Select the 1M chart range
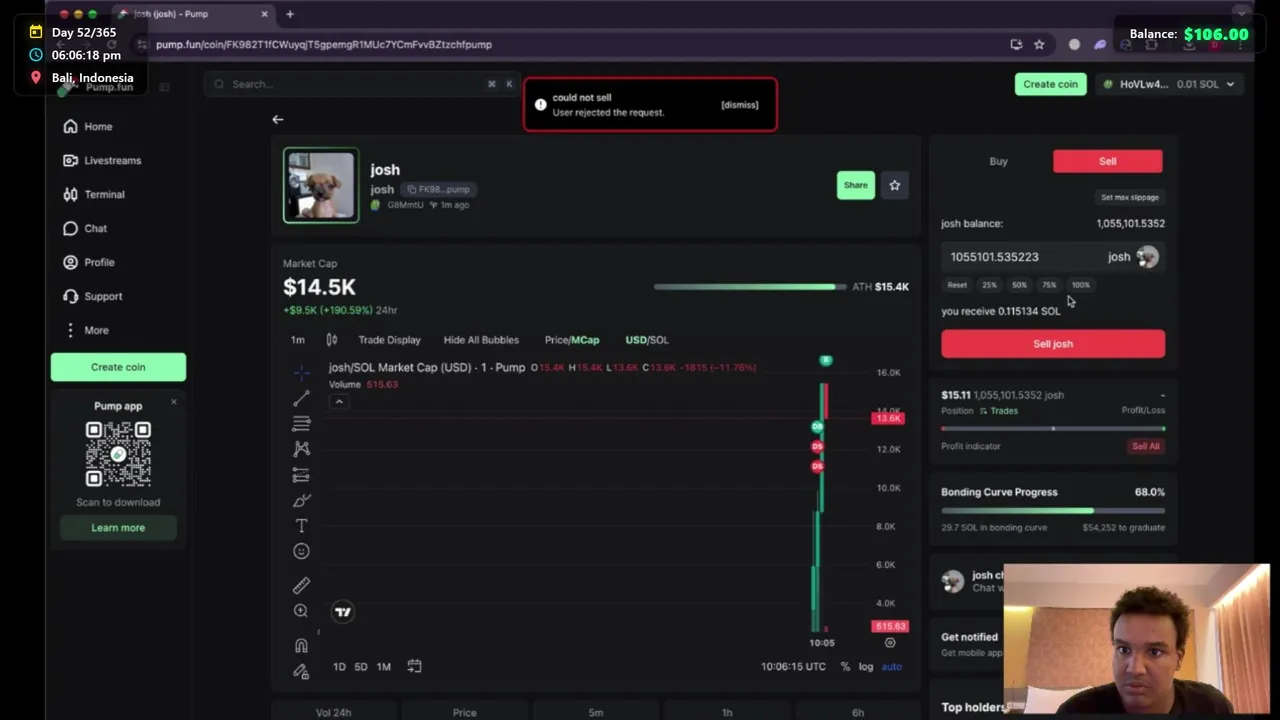 (383, 667)
